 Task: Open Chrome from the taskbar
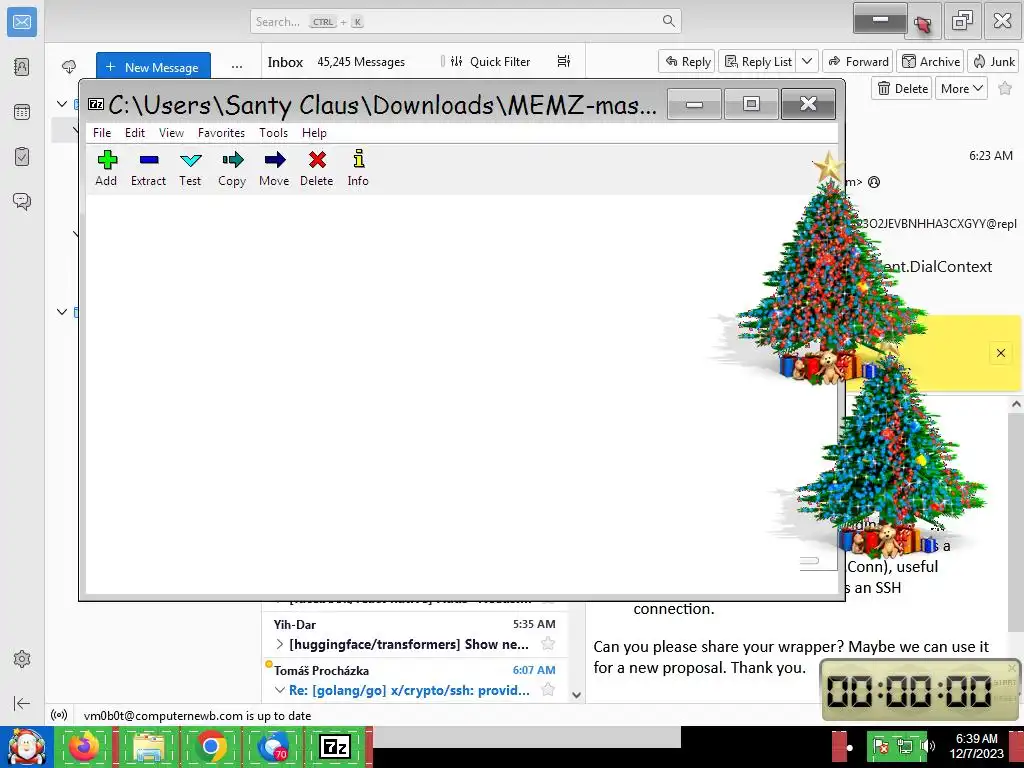click(x=211, y=747)
